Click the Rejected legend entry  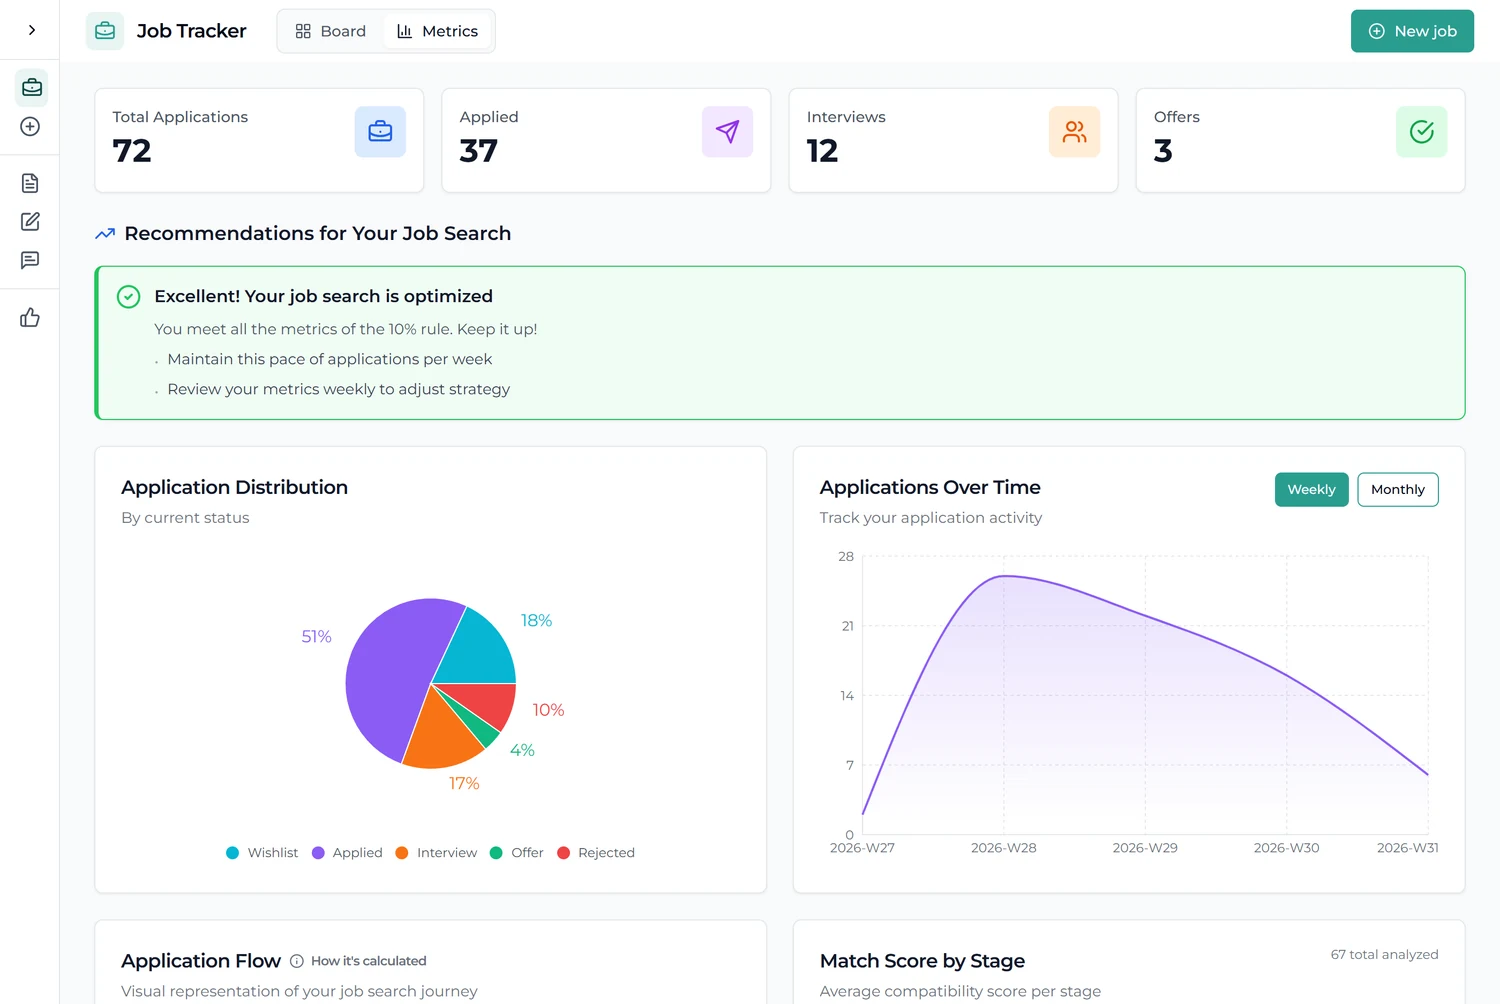(x=596, y=853)
